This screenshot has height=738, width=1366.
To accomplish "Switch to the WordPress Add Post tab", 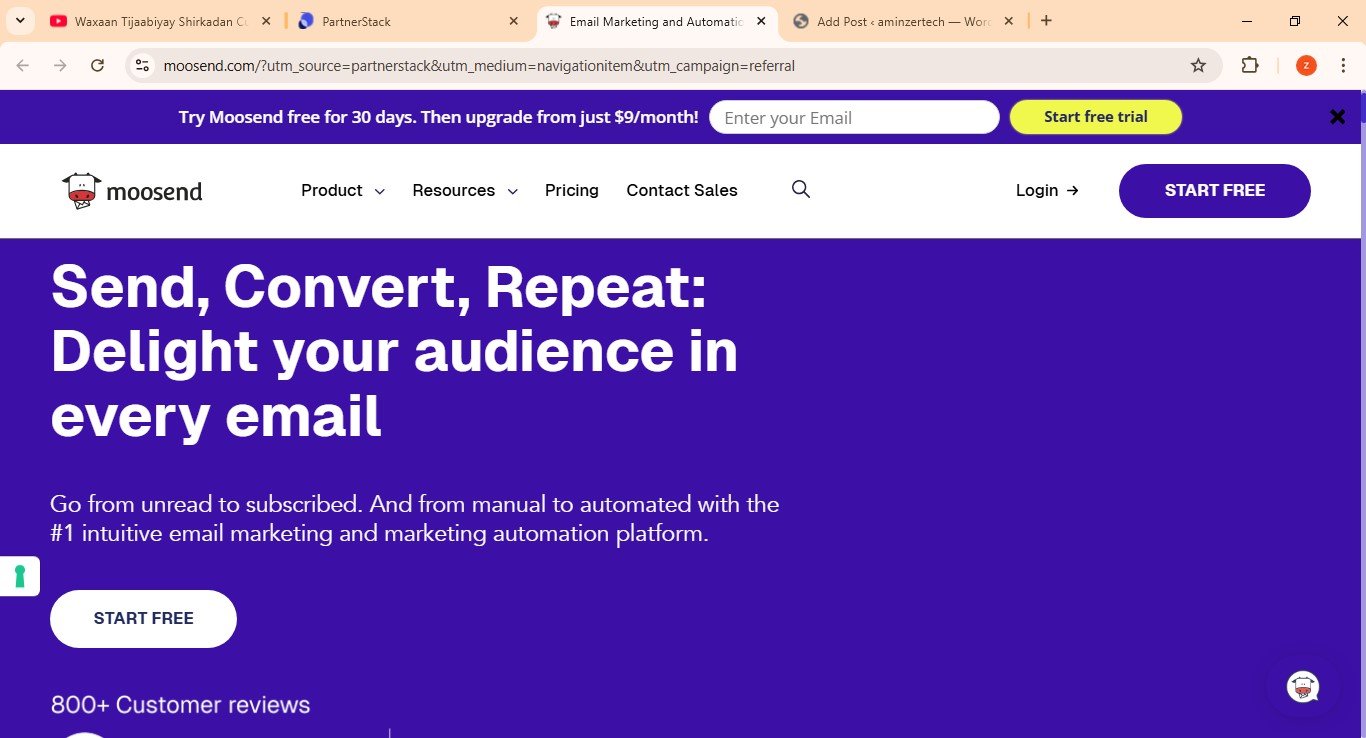I will 895,20.
